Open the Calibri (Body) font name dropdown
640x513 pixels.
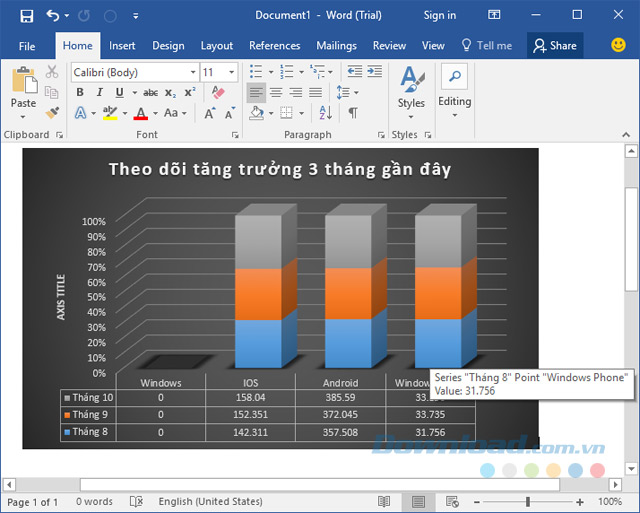point(190,72)
